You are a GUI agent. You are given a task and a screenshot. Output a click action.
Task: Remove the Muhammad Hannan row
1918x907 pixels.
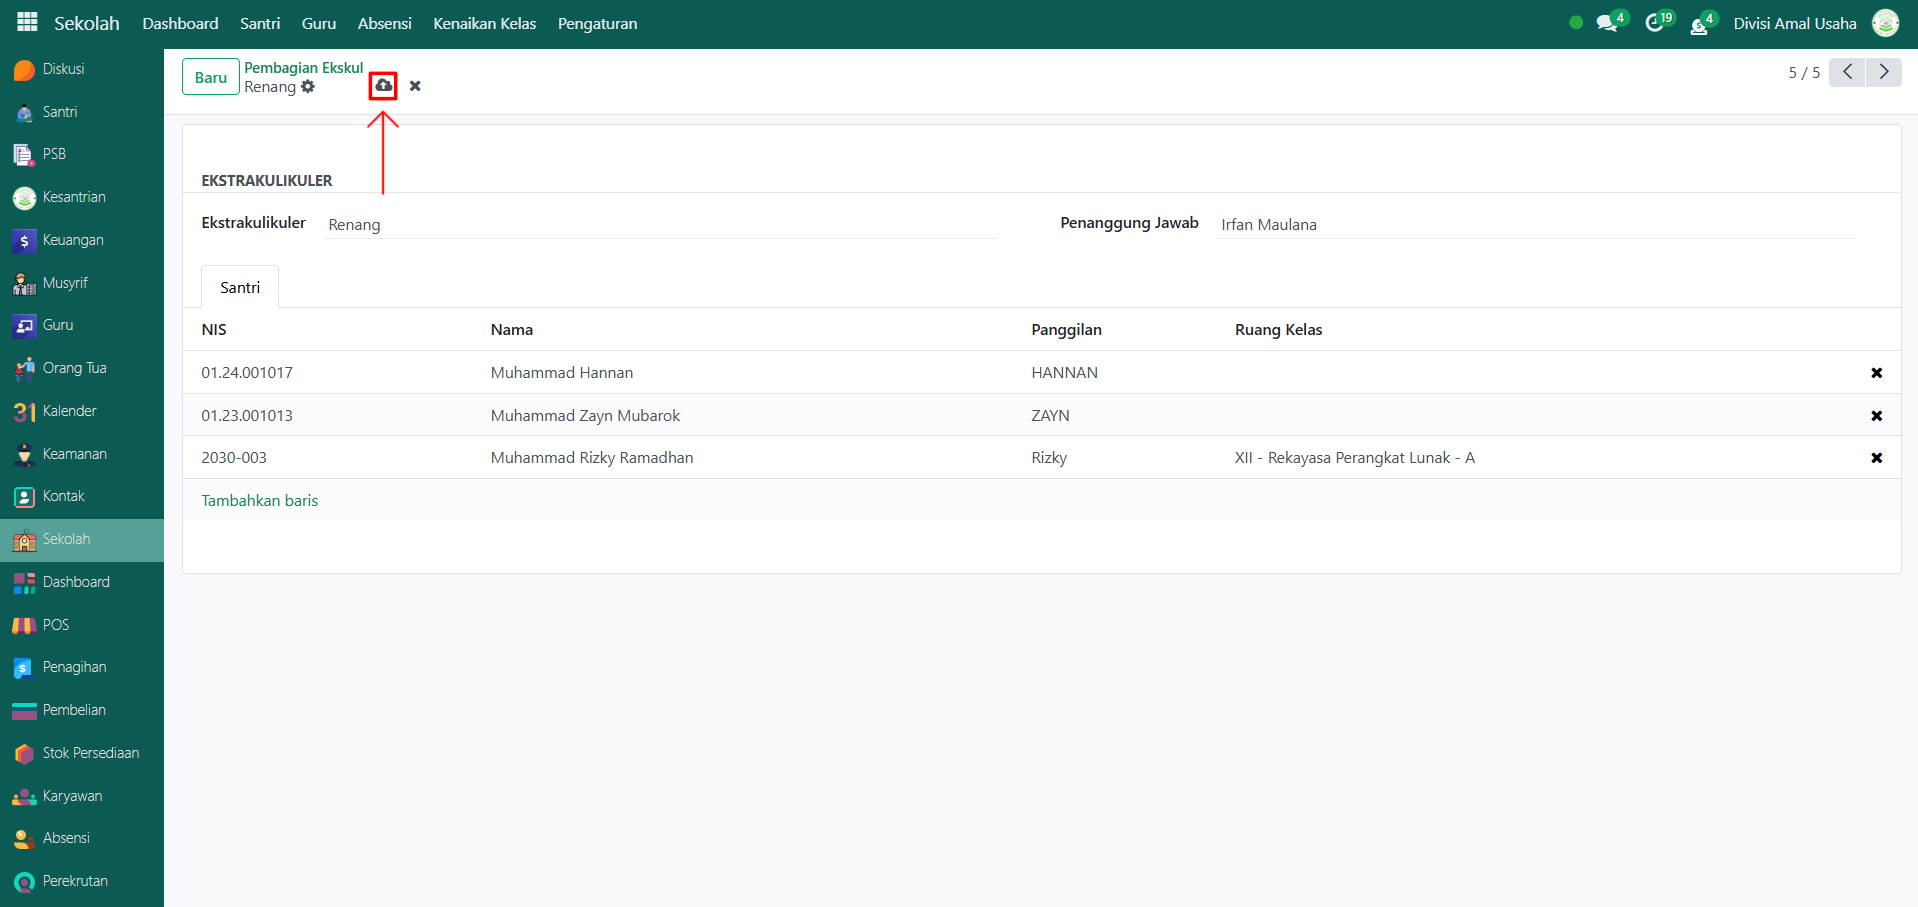click(x=1876, y=373)
